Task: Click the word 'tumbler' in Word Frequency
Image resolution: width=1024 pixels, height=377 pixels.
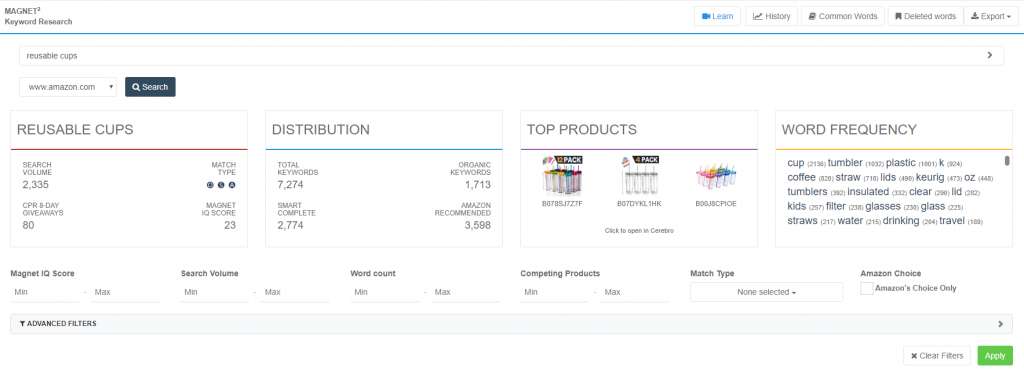Action: point(845,163)
